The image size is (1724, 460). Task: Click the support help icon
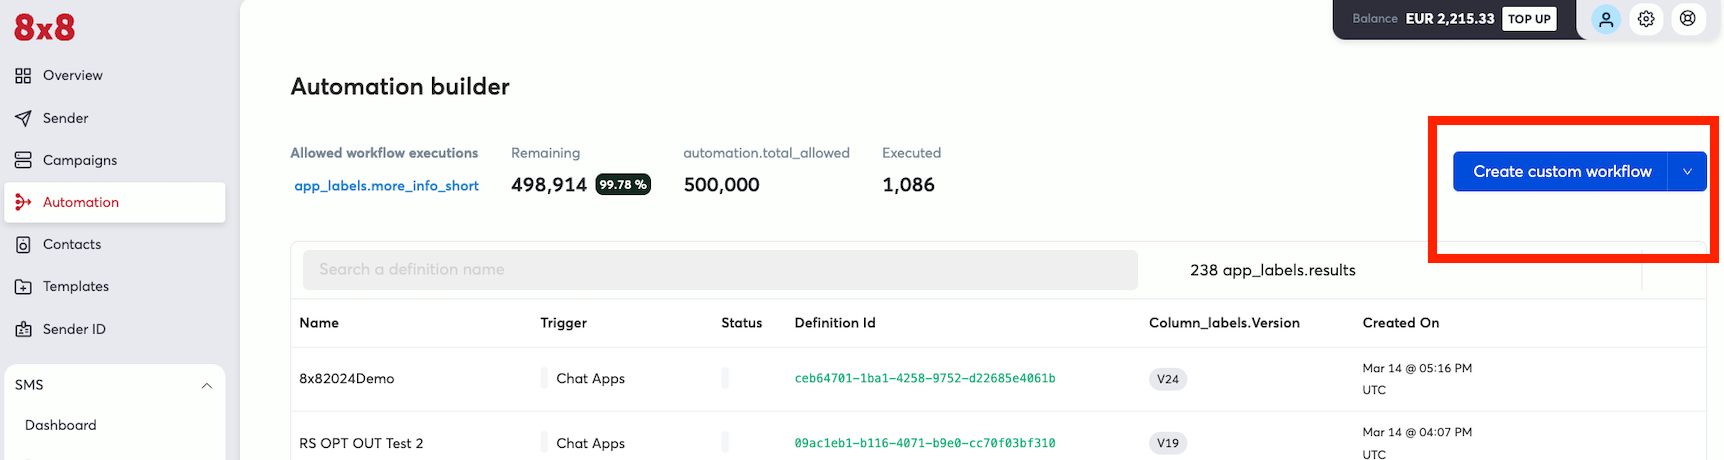(x=1688, y=19)
